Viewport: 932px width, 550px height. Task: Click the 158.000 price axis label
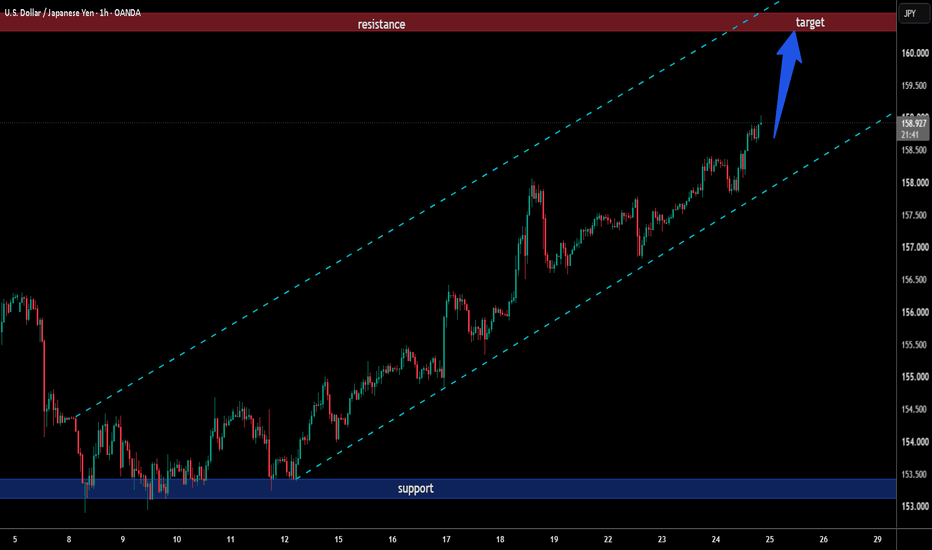coord(914,183)
